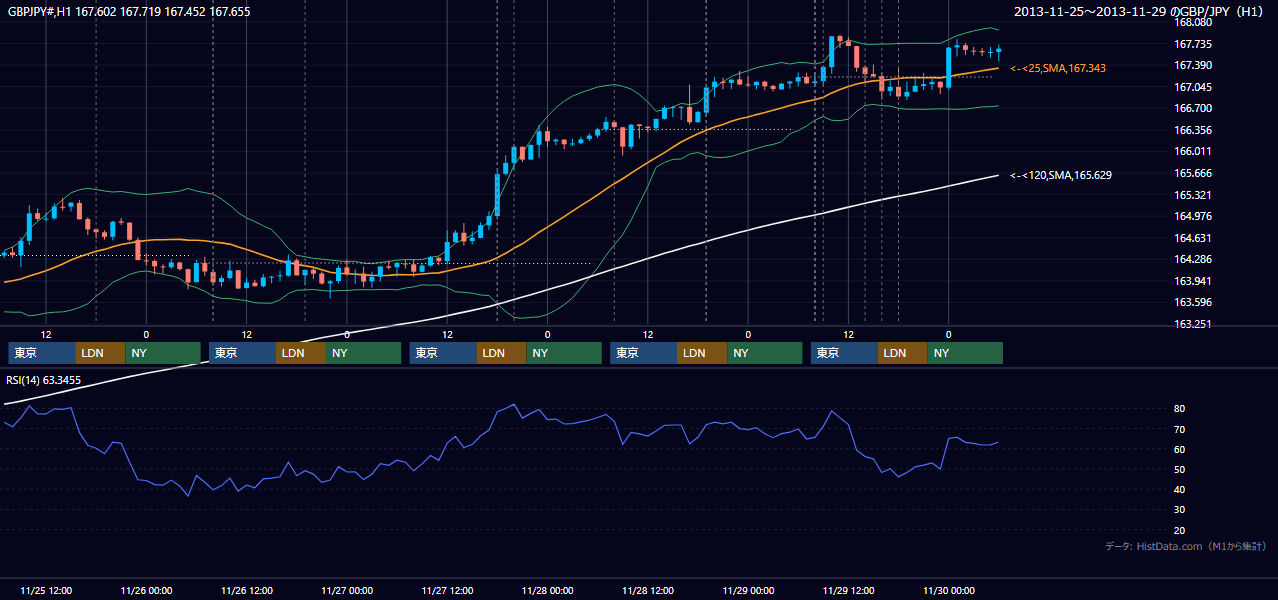Select the white 120,SMA,165.629 label
The width and height of the screenshot is (1278, 600).
pyautogui.click(x=1060, y=175)
